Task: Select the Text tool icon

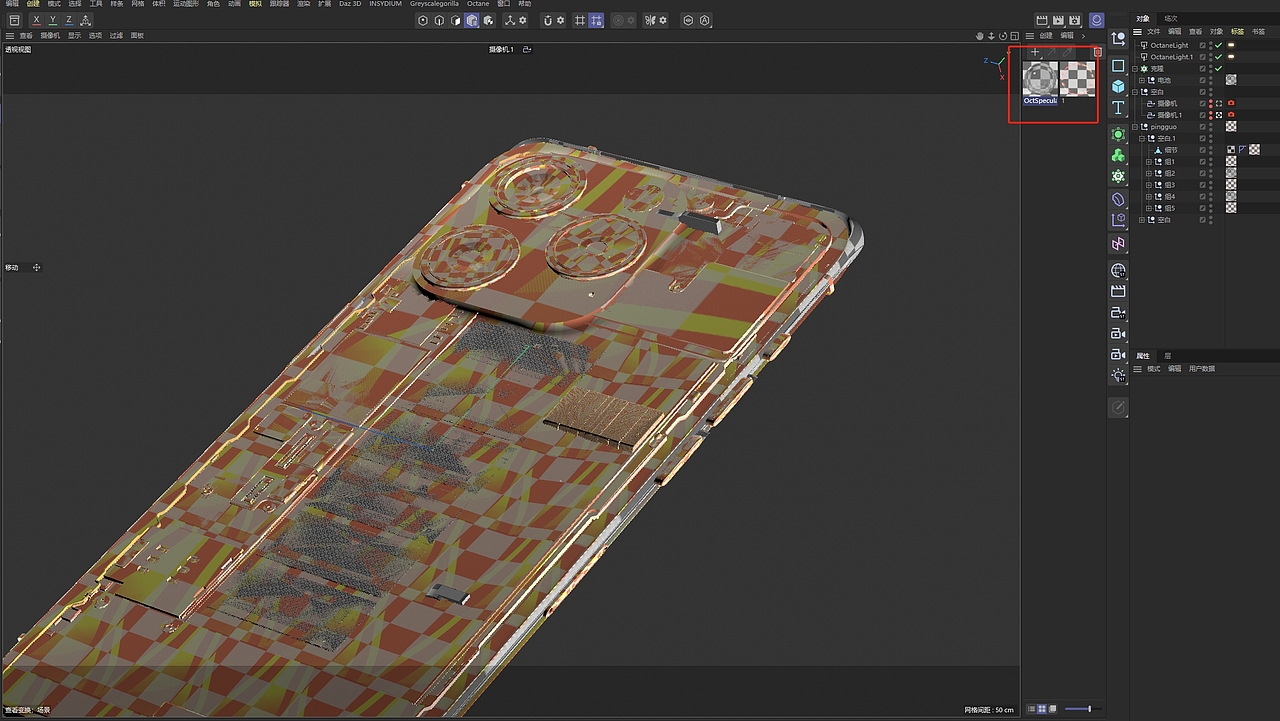Action: [1118, 107]
